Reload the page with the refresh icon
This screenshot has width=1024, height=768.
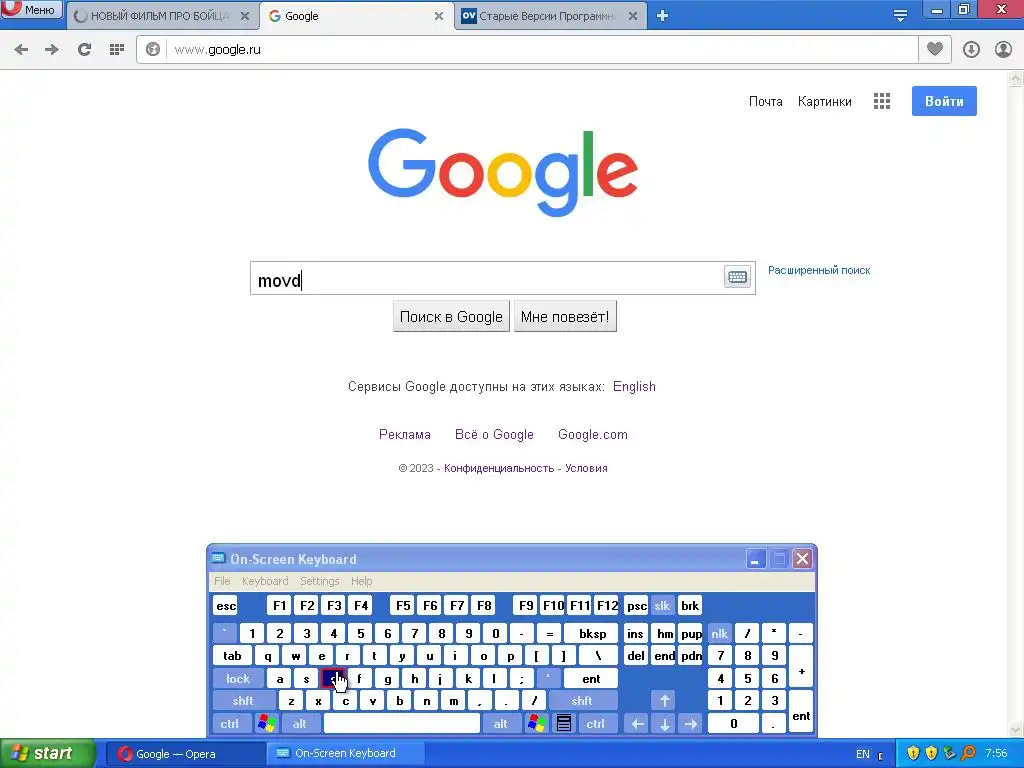[x=84, y=50]
